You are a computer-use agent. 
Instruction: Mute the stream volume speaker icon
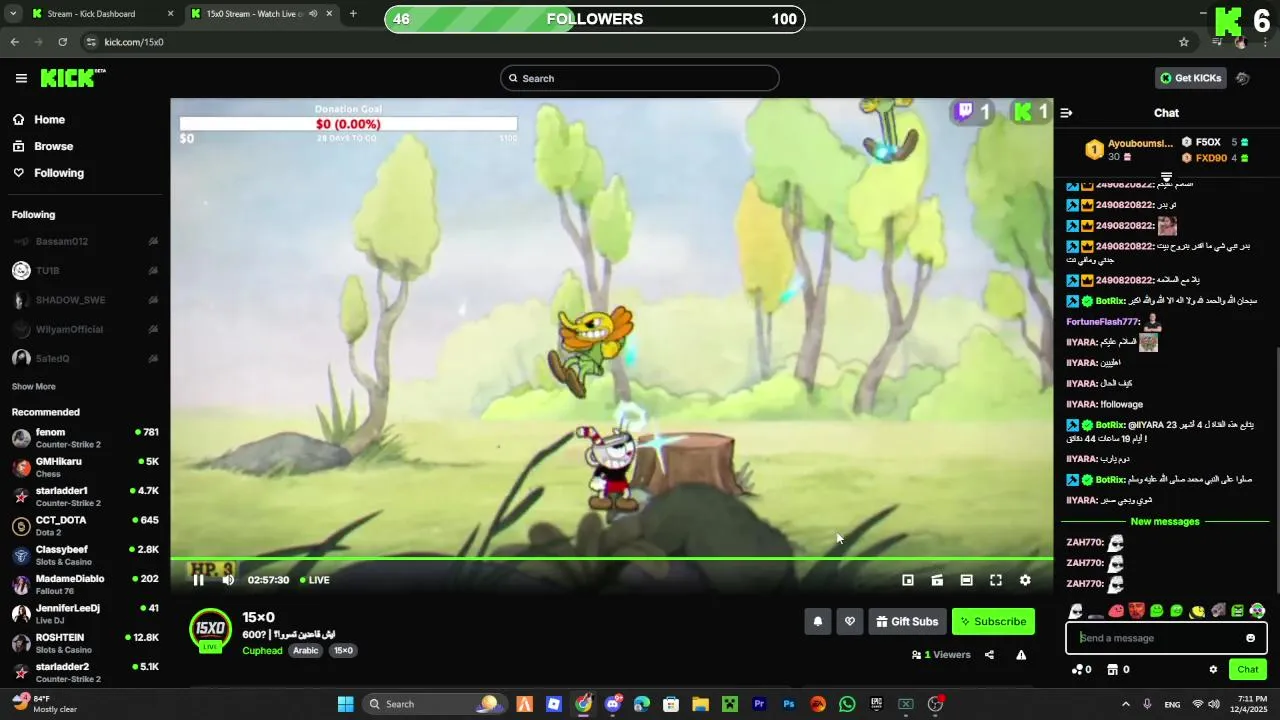(x=228, y=580)
